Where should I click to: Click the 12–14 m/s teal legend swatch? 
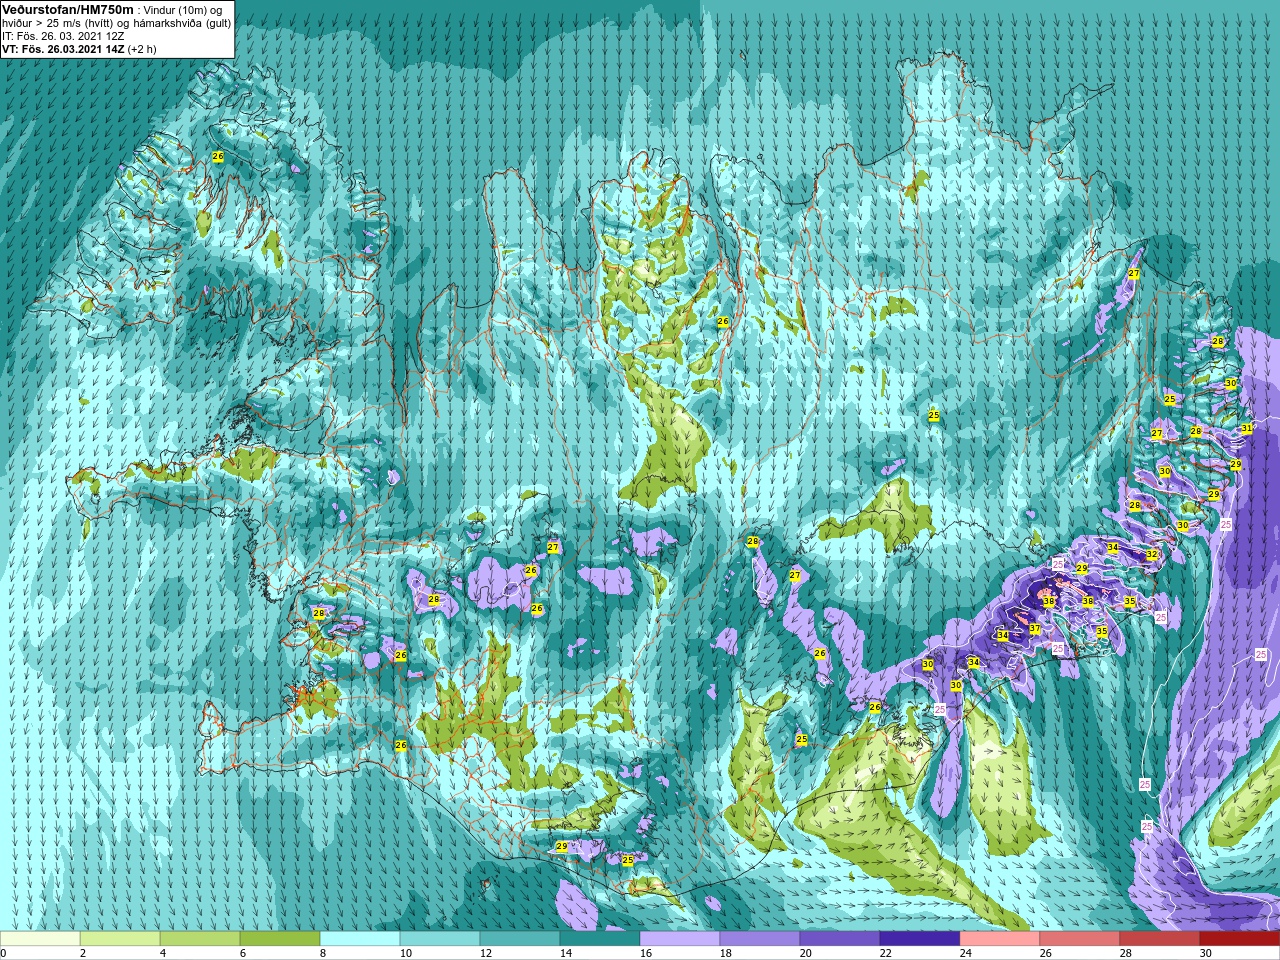520,939
